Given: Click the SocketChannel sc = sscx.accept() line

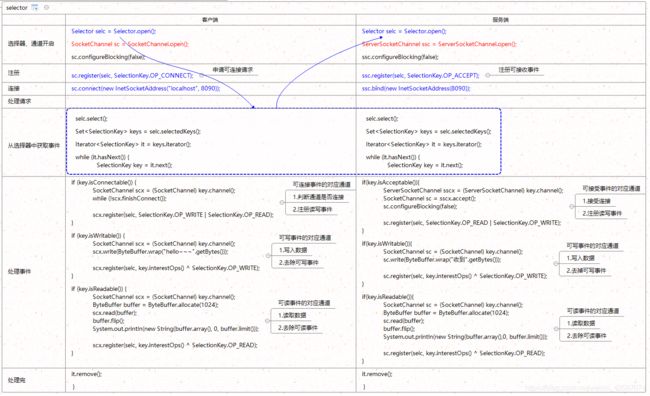Looking at the screenshot, I should pyautogui.click(x=429, y=198).
